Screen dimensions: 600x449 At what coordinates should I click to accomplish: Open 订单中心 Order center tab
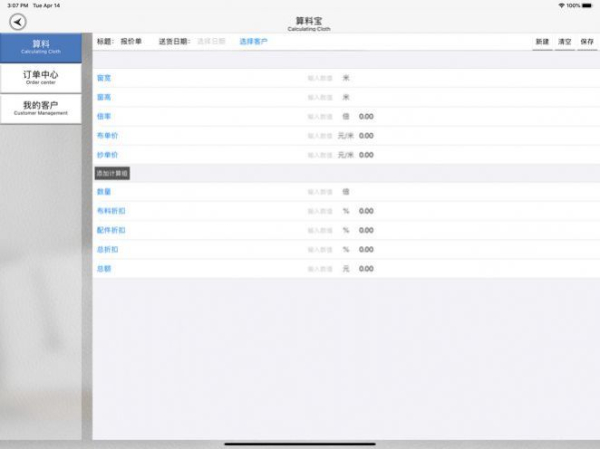point(41,78)
